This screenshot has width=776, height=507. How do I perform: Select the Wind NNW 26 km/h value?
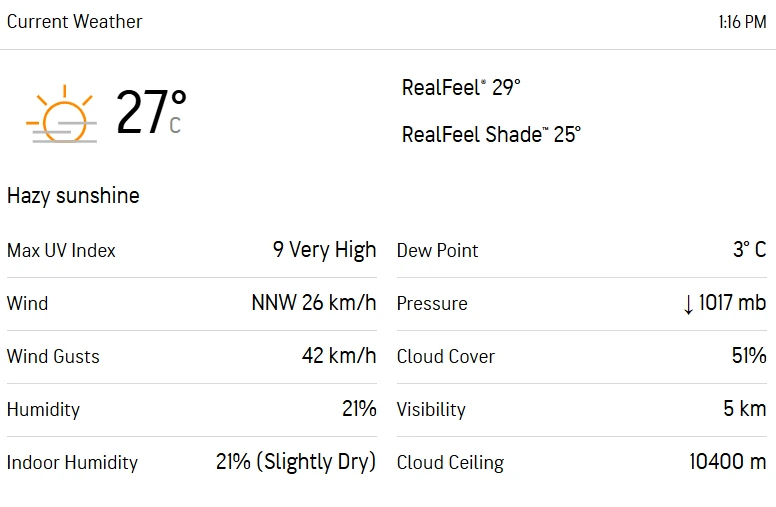click(314, 303)
